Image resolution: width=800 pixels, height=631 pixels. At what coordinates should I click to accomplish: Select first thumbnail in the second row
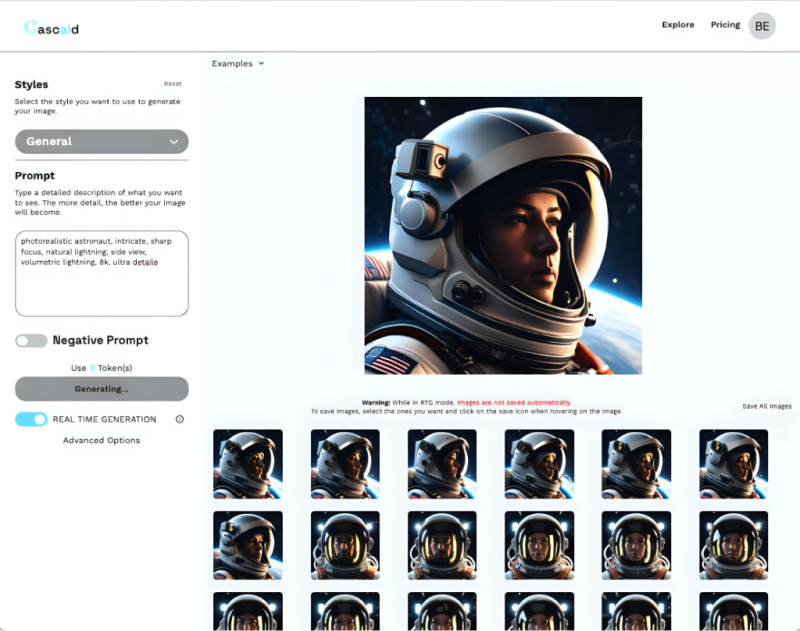pos(248,546)
